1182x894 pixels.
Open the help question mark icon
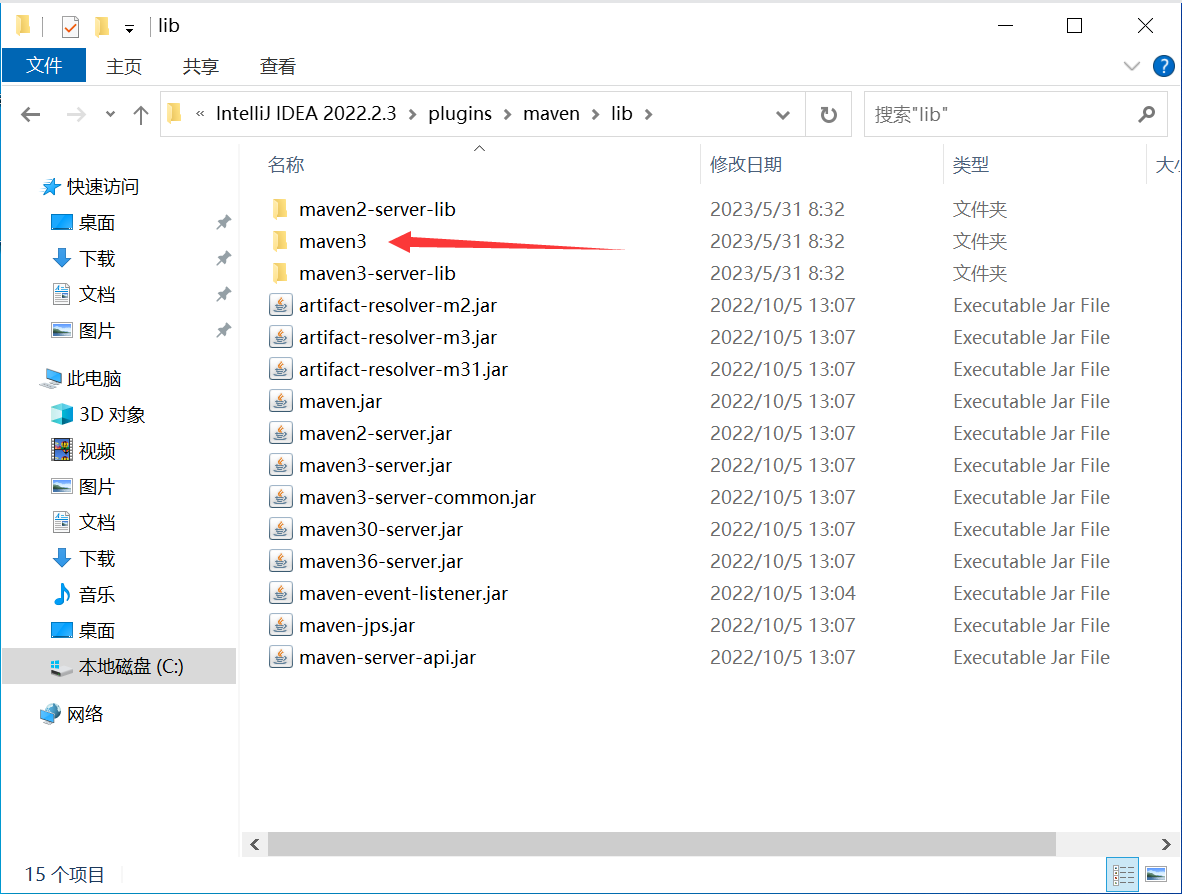[1163, 66]
